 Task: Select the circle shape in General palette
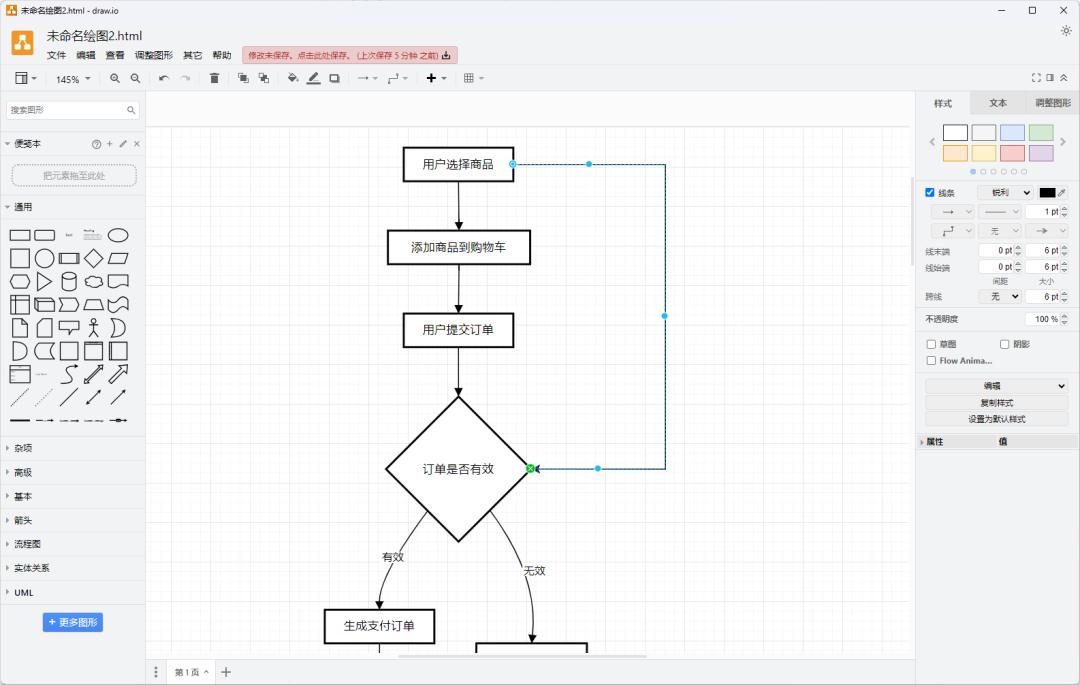(x=45, y=259)
